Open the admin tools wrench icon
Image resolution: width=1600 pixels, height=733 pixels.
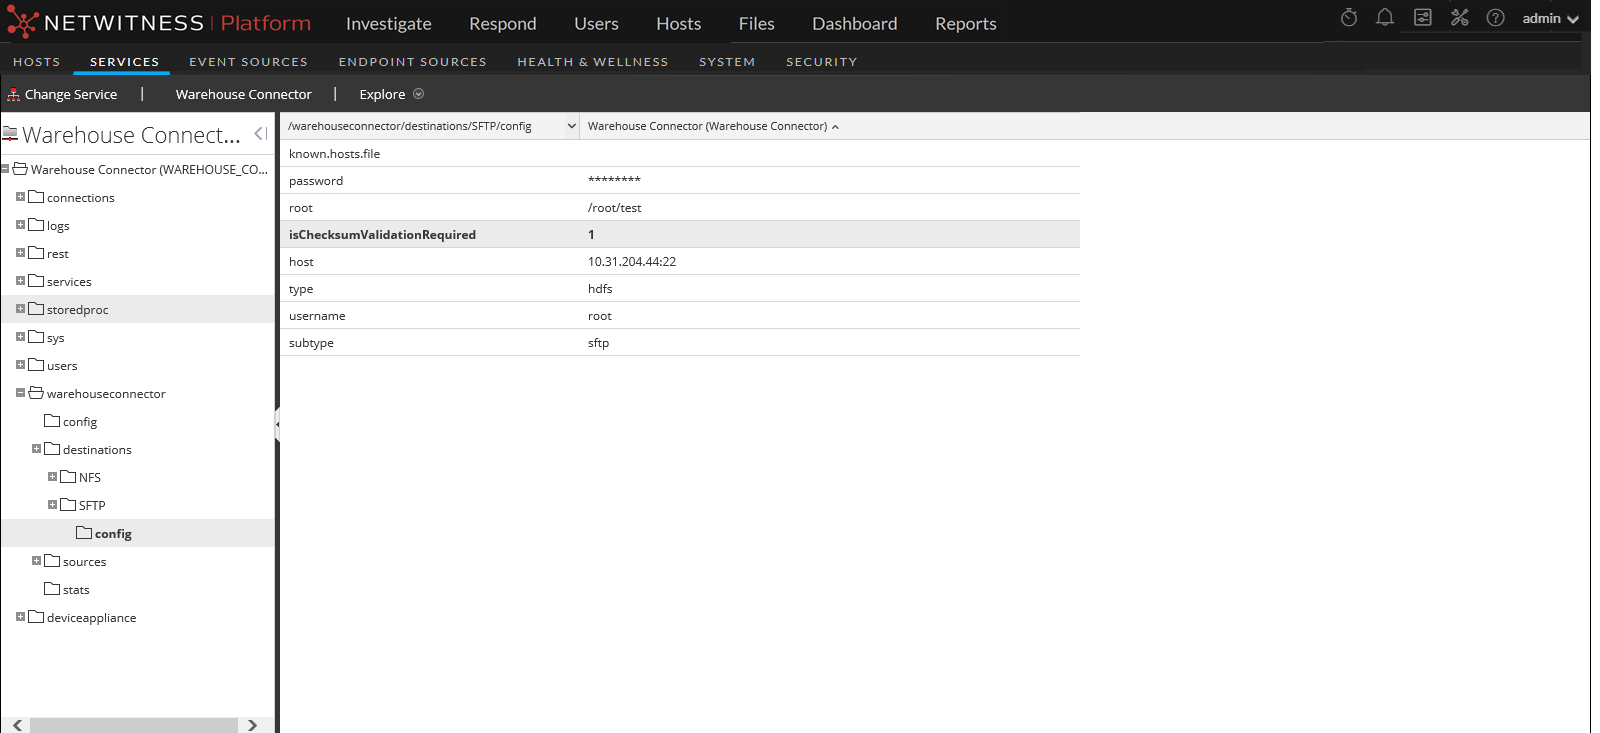1460,17
